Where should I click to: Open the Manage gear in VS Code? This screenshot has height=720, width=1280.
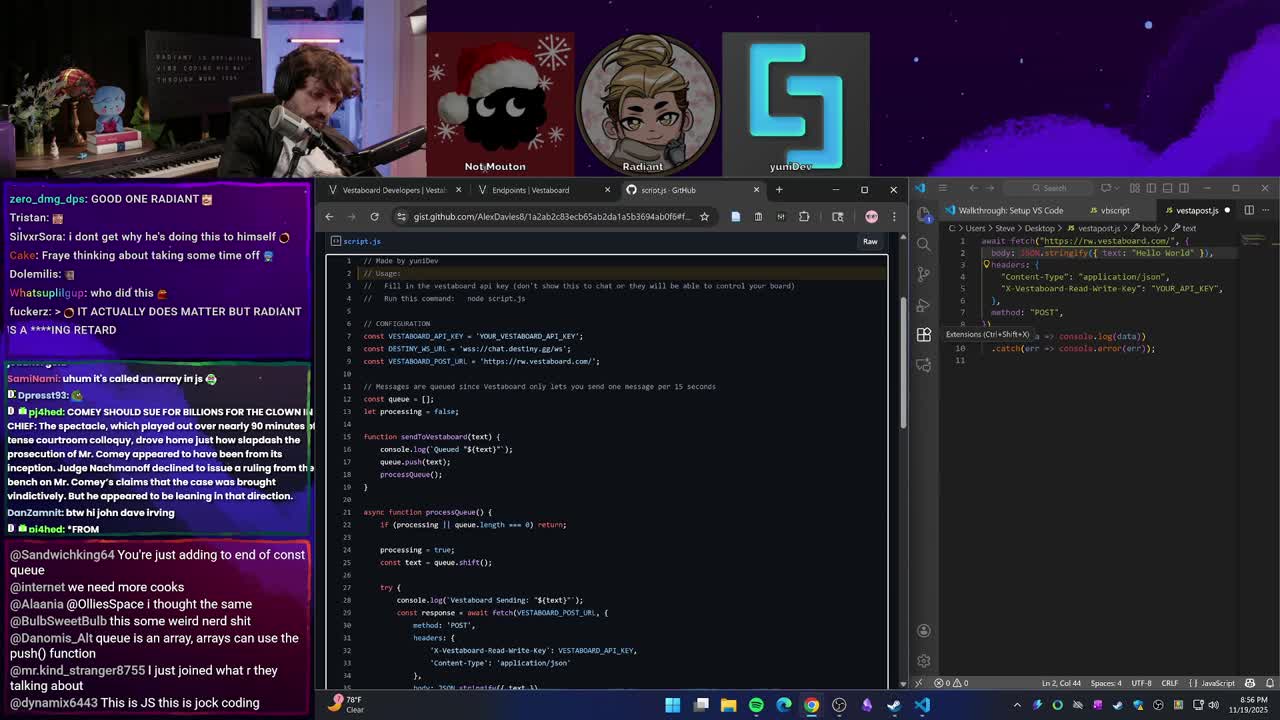tap(924, 660)
